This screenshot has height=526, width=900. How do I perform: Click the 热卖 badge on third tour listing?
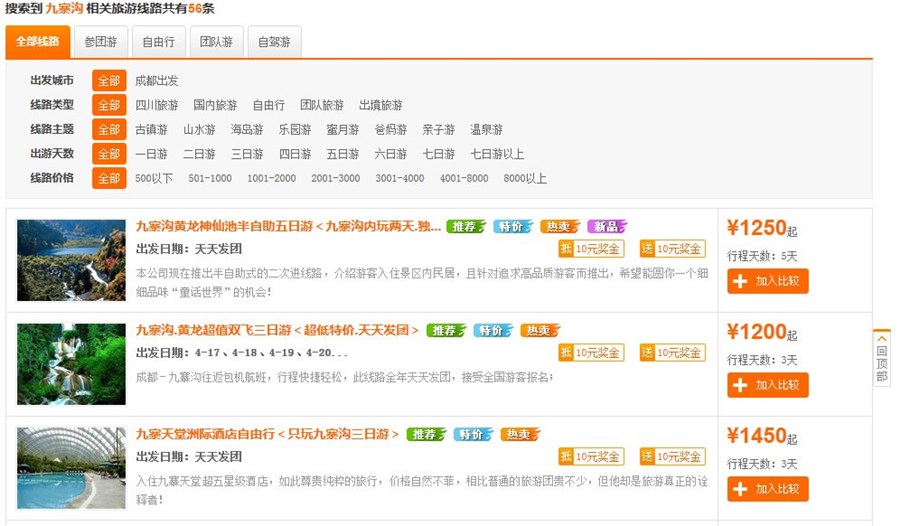pos(520,434)
